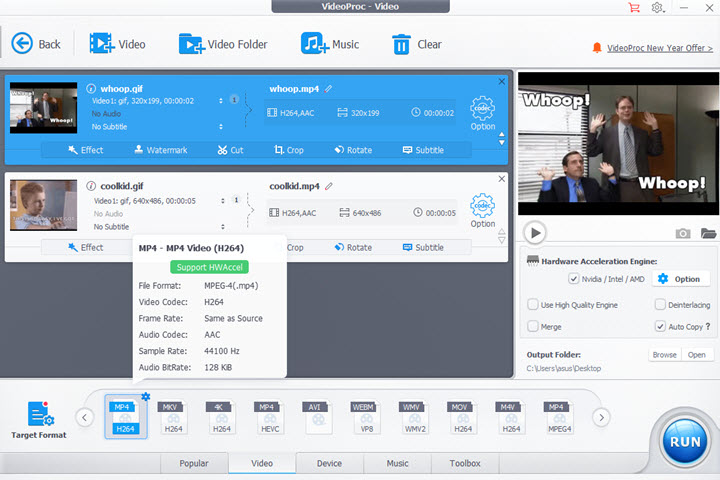Select the whoop.gif thumbnail
The width and height of the screenshot is (720, 480).
44,108
